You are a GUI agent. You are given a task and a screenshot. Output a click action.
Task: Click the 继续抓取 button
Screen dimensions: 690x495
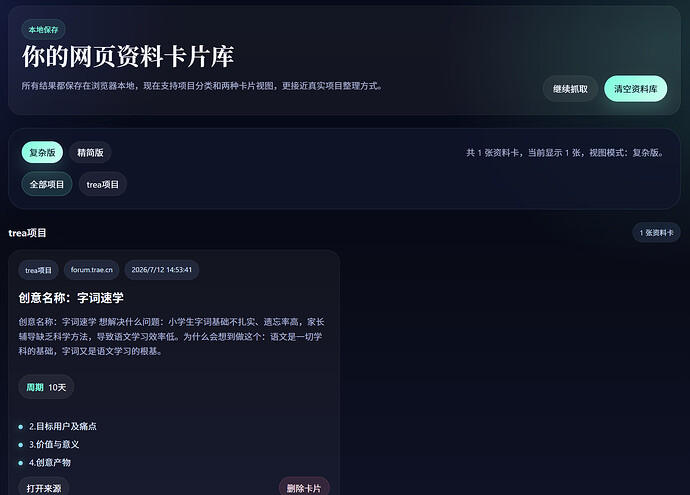click(x=570, y=89)
